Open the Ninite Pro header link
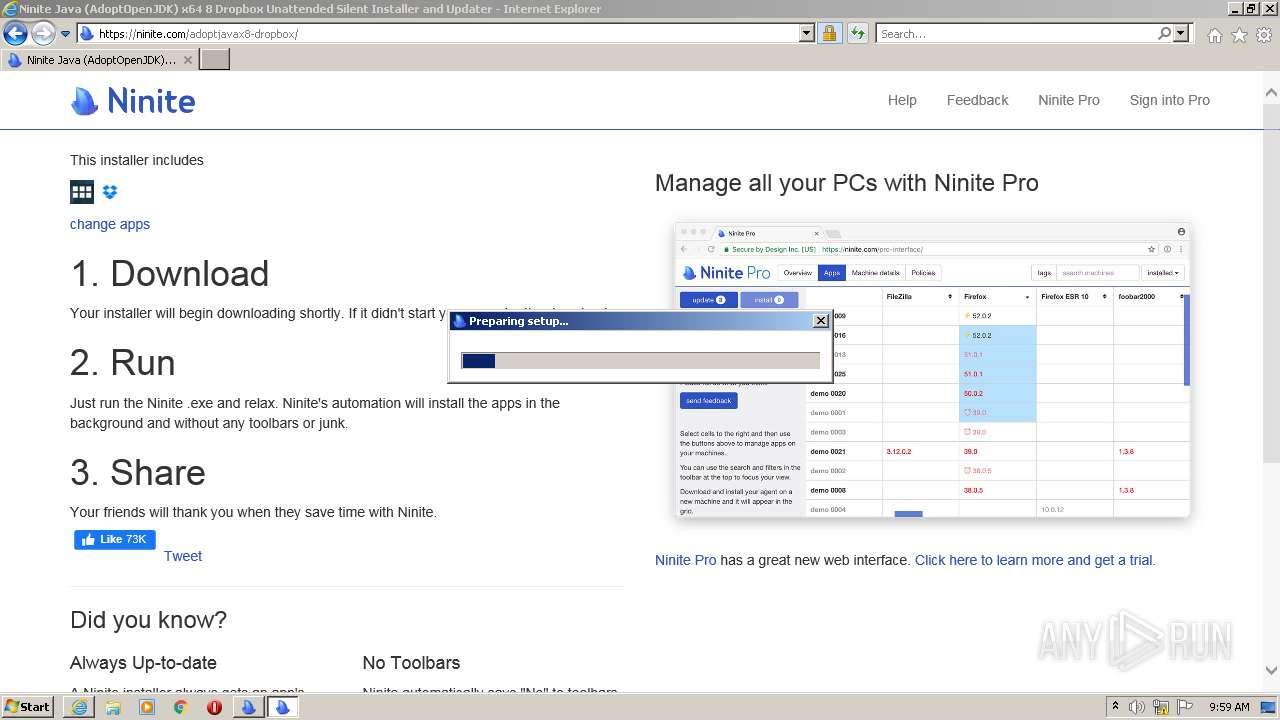 point(1068,100)
